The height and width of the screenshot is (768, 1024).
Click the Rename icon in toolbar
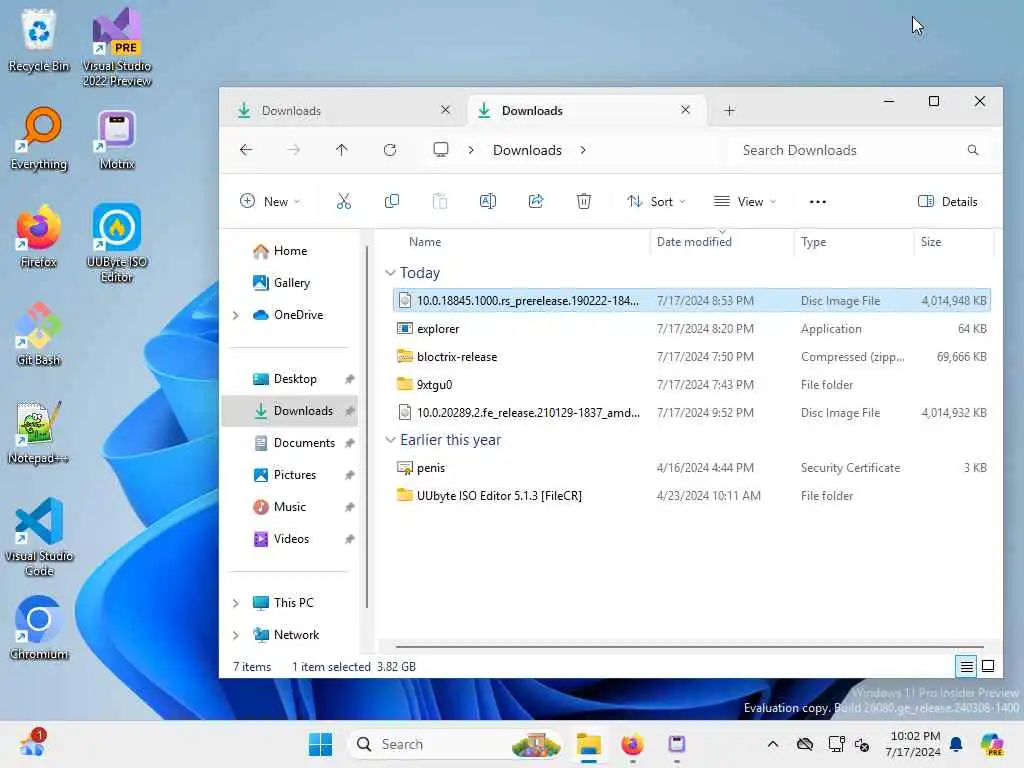pyautogui.click(x=488, y=201)
